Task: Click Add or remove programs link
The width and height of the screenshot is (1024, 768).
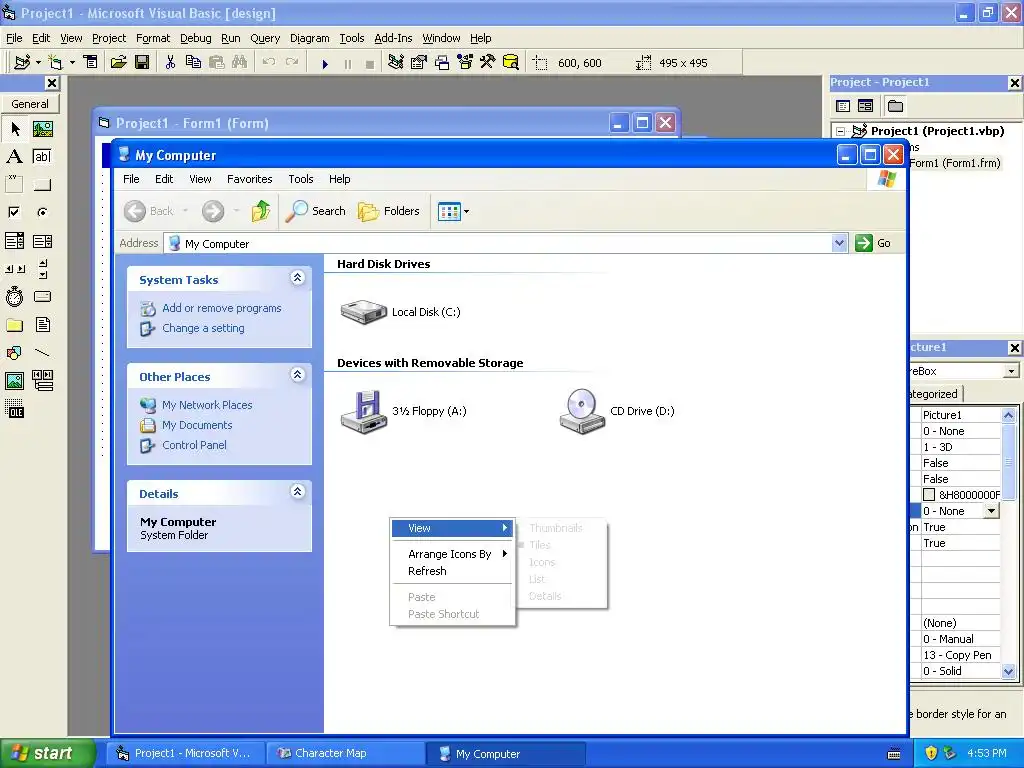Action: point(221,308)
